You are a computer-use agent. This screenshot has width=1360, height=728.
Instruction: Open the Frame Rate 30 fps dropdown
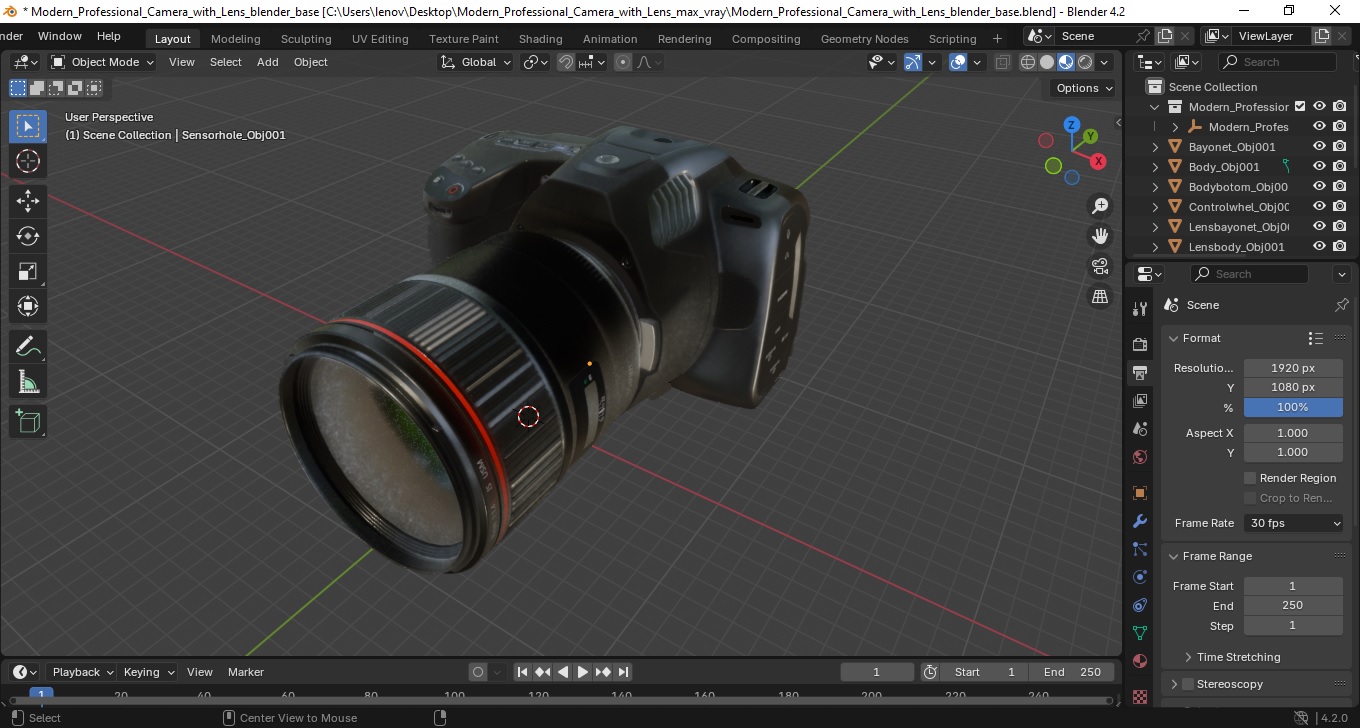coord(1293,523)
